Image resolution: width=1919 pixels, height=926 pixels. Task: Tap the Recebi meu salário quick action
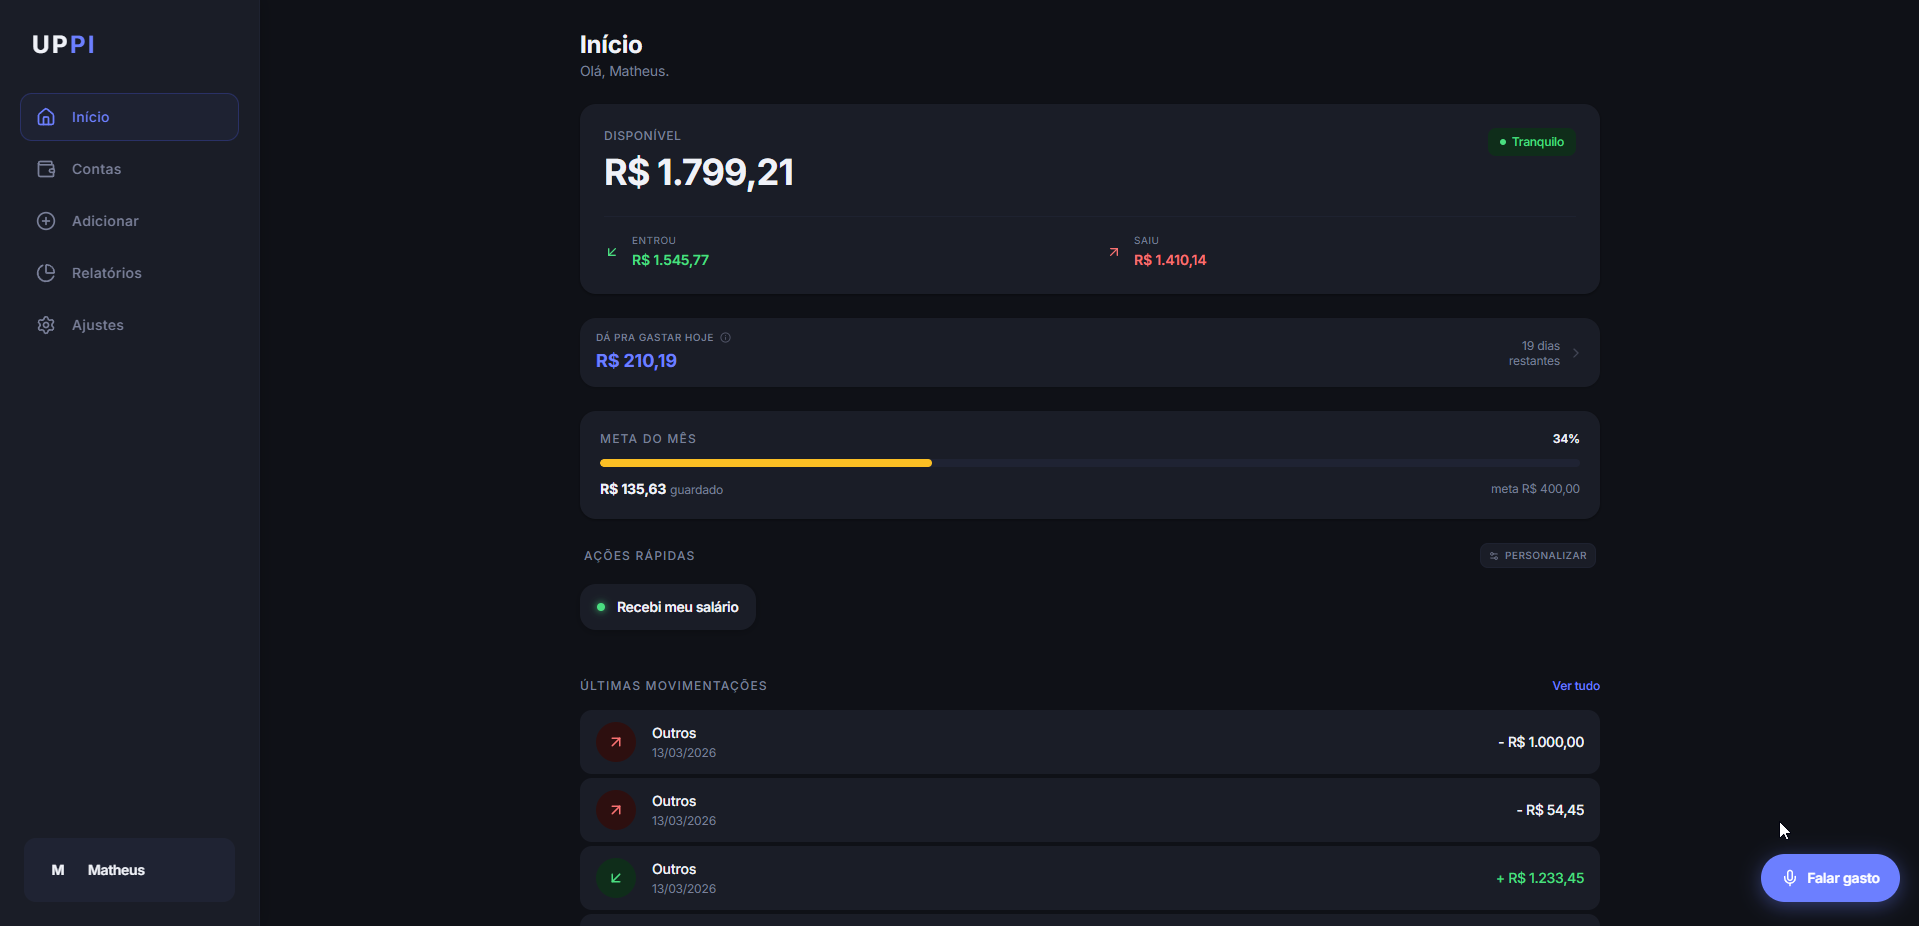click(x=667, y=607)
